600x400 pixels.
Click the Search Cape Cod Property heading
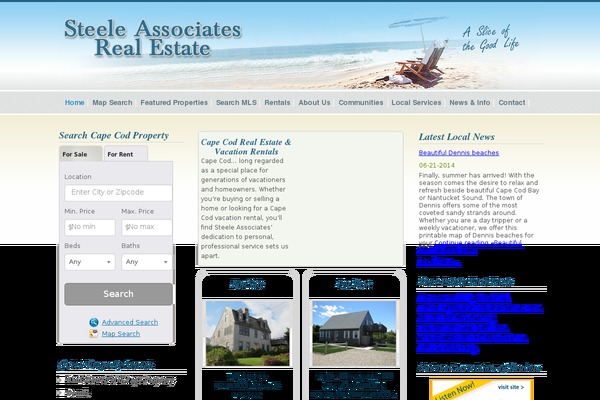pos(114,136)
